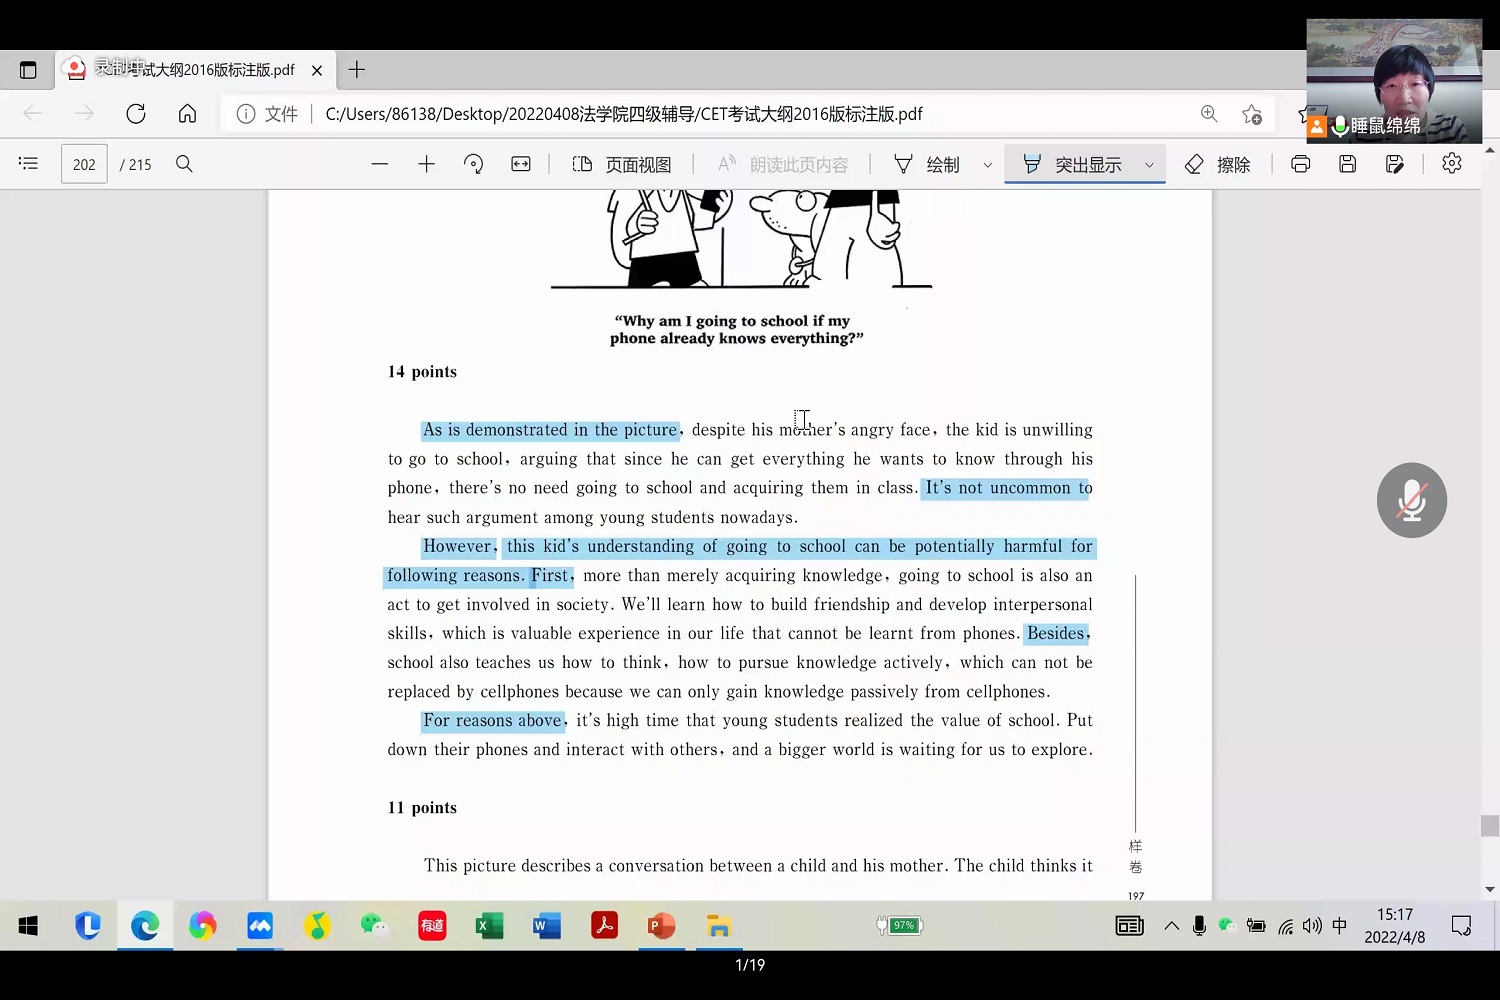Print the PDF document

click(x=1300, y=164)
